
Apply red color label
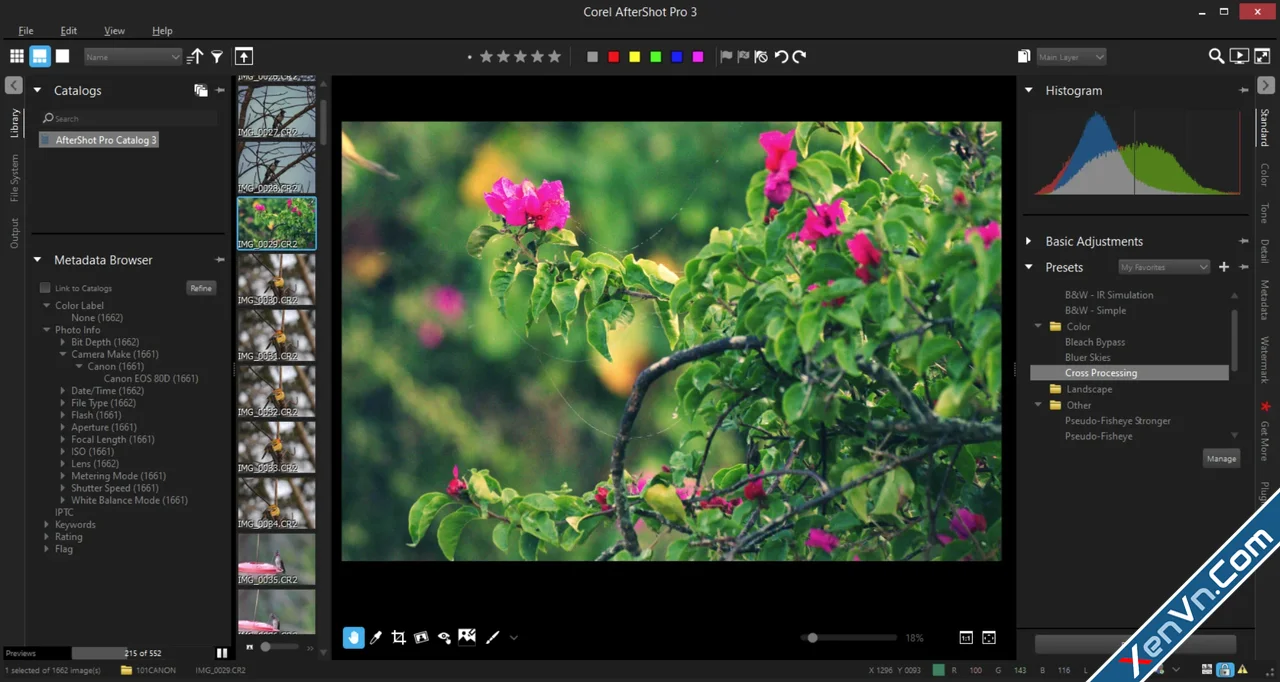(x=614, y=57)
